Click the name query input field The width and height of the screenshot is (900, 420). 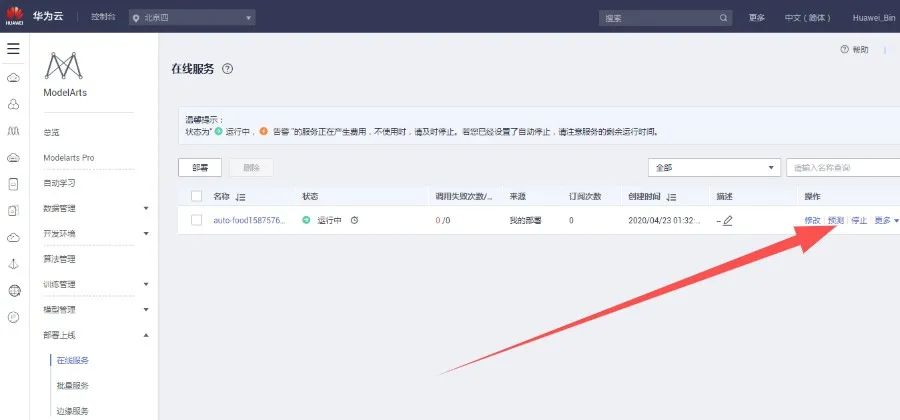(843, 168)
